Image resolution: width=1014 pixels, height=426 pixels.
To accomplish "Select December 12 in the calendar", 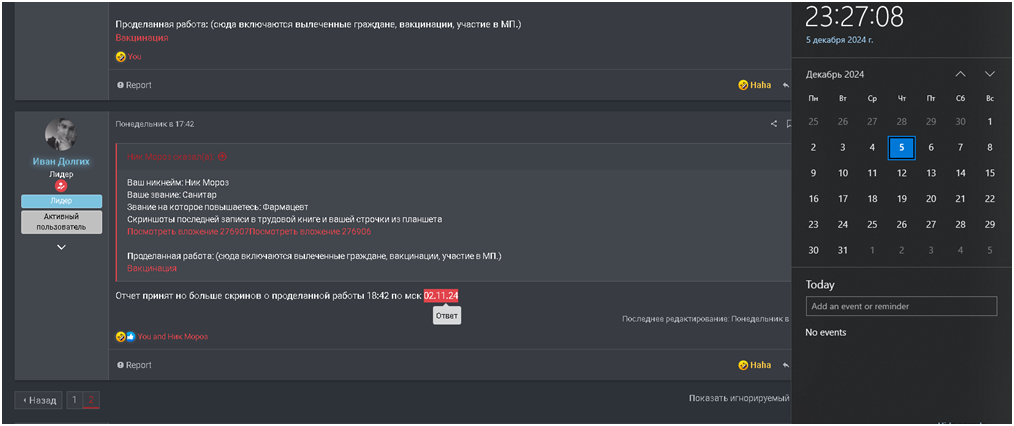I will [901, 173].
